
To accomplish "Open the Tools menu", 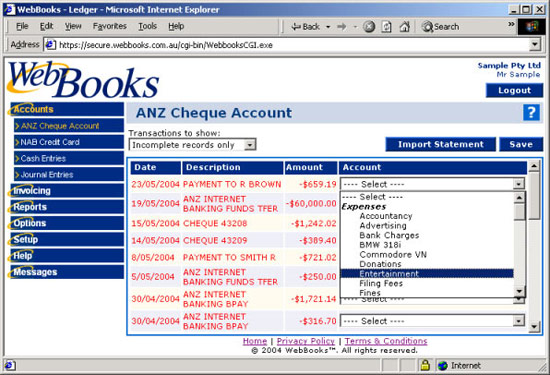I will coord(147,26).
